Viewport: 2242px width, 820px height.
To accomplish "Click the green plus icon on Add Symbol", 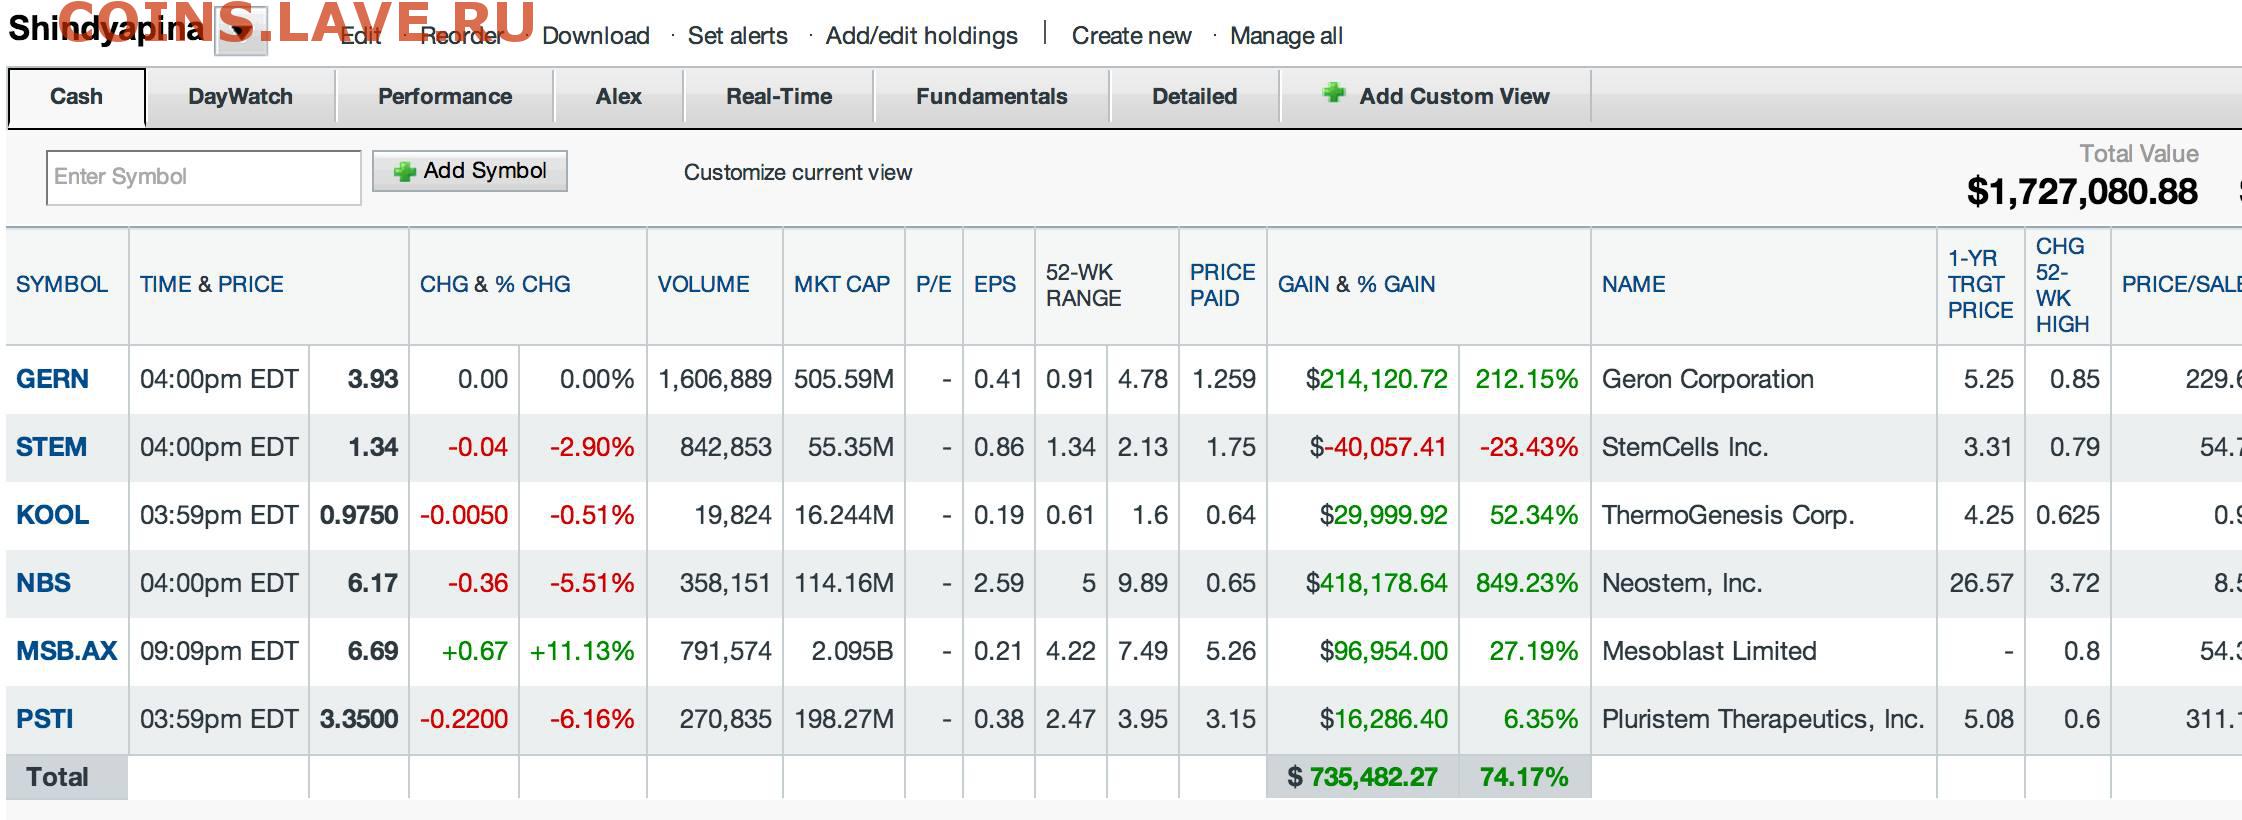I will coord(404,172).
